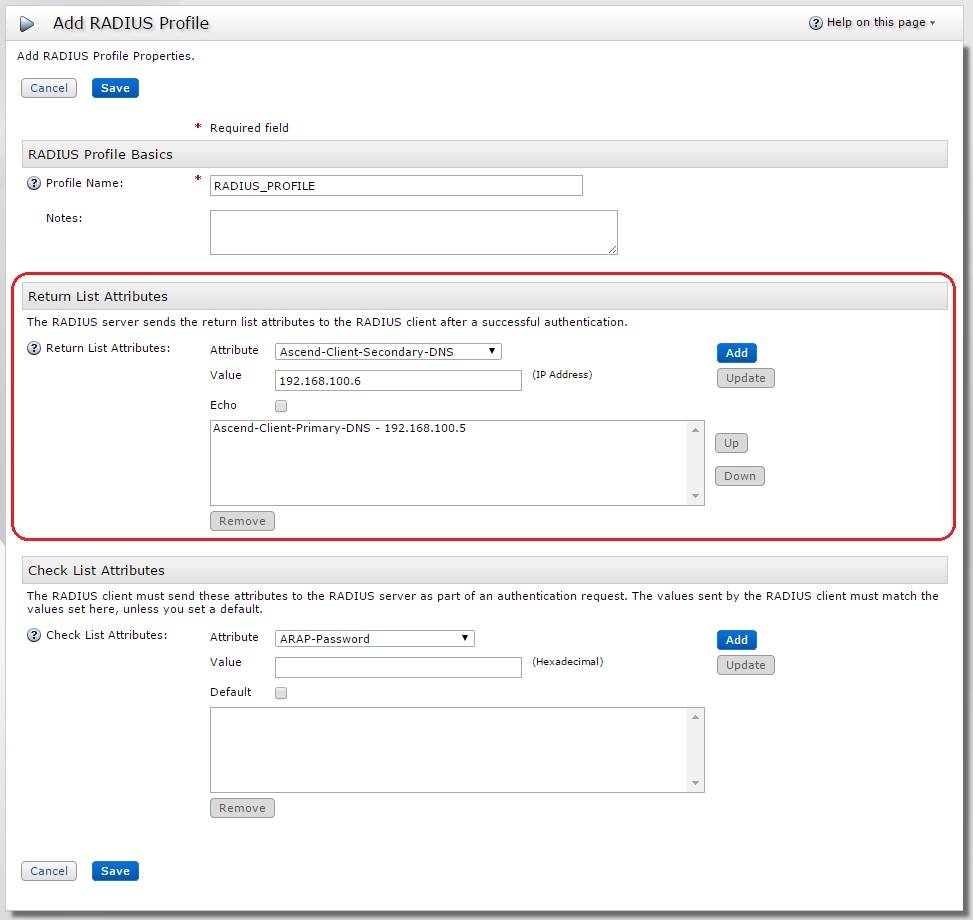973x920 pixels.
Task: Click the bottom Cancel button
Action: click(49, 871)
